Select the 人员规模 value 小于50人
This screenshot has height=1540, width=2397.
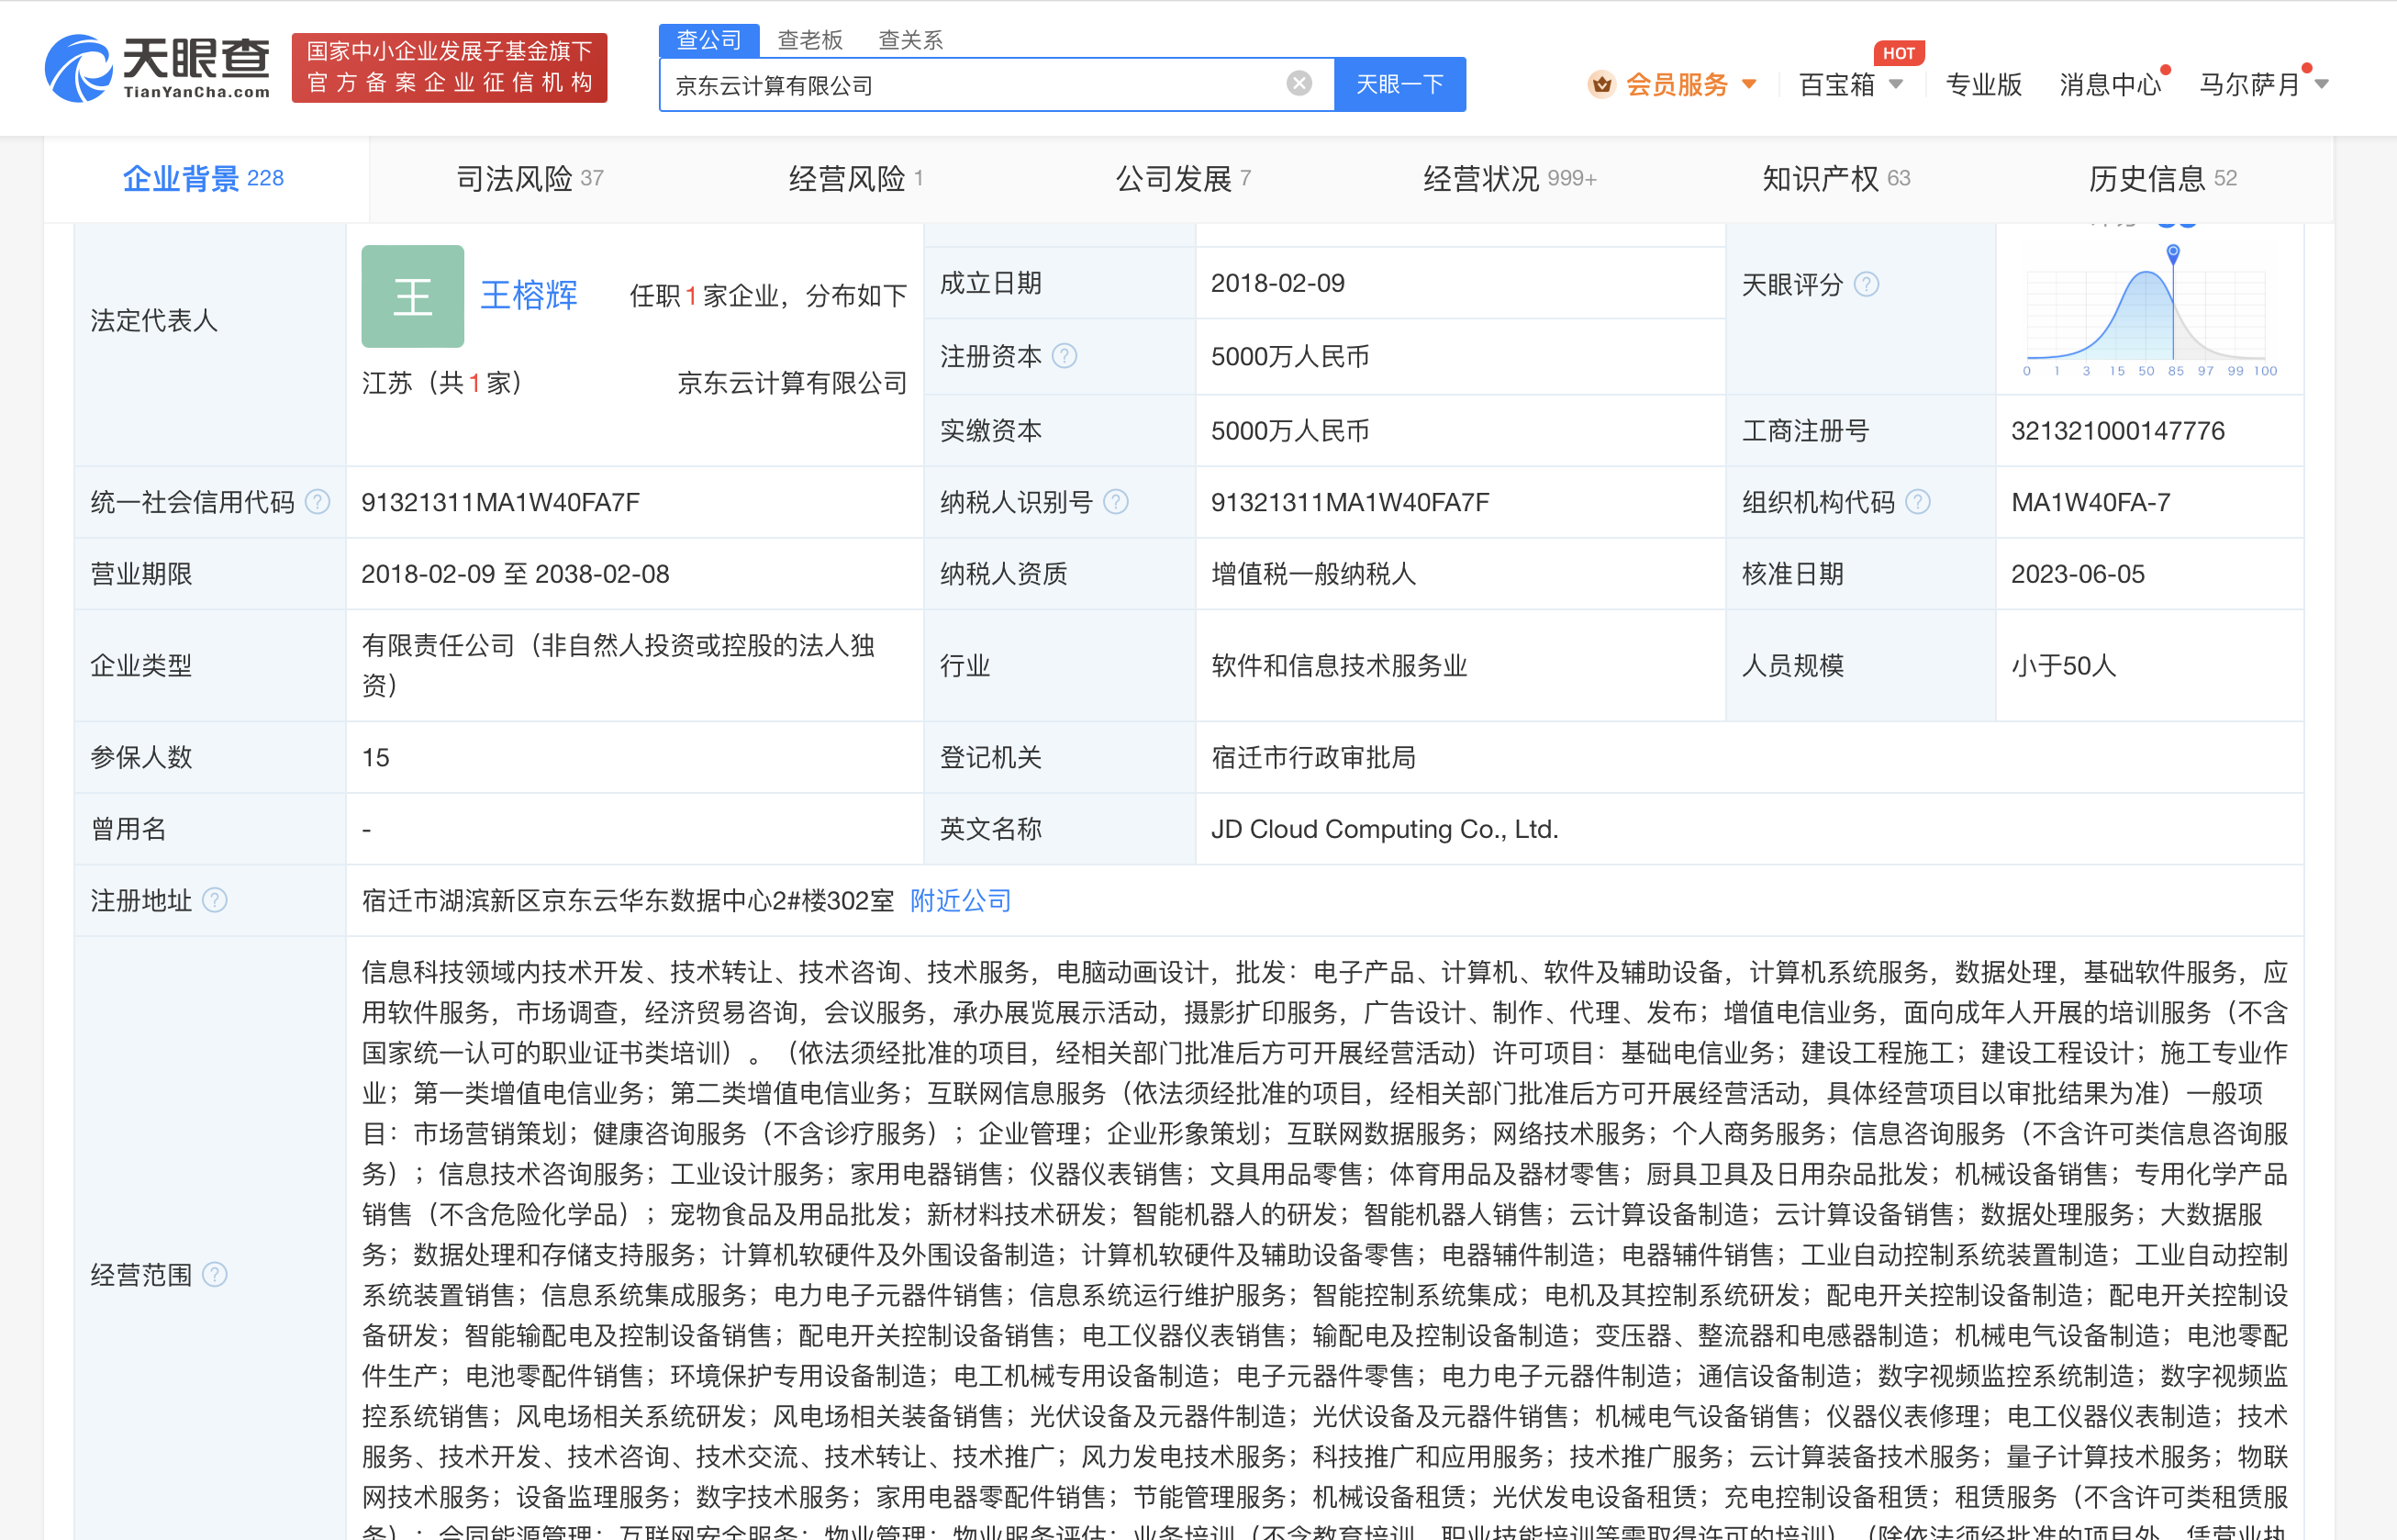coord(2063,667)
